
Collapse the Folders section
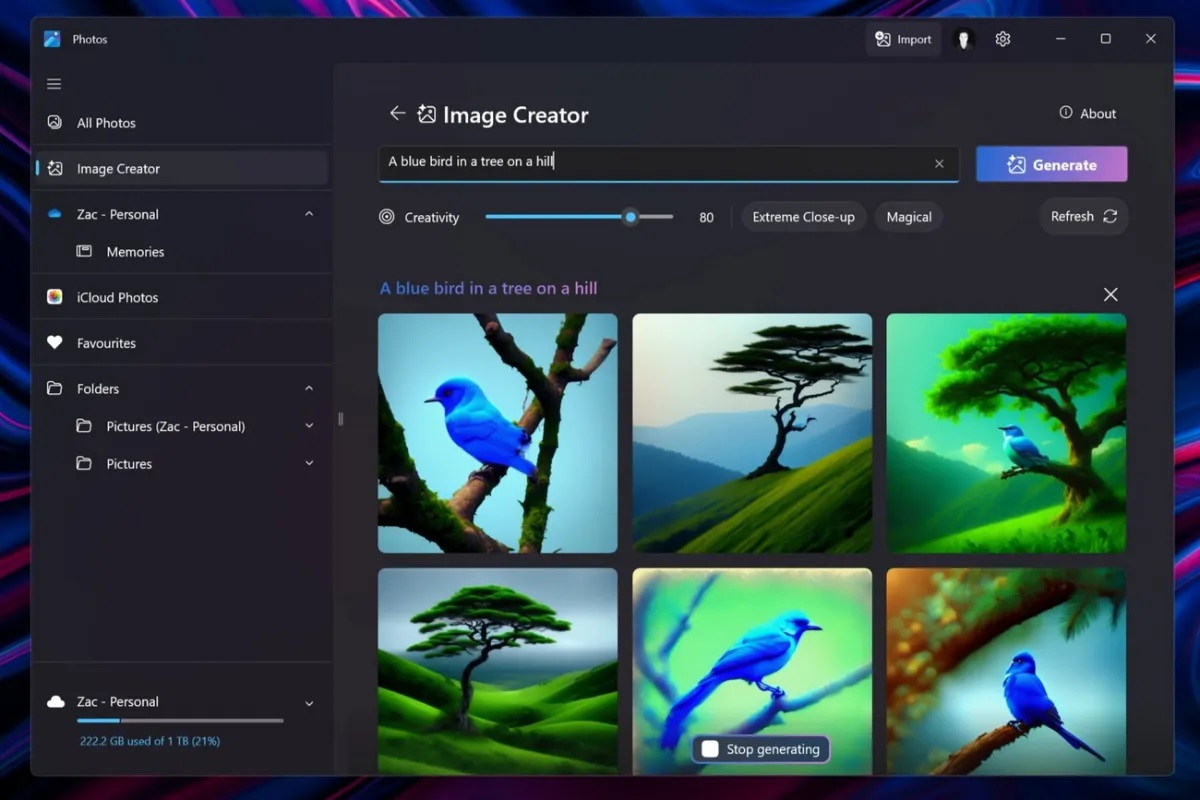click(x=309, y=388)
